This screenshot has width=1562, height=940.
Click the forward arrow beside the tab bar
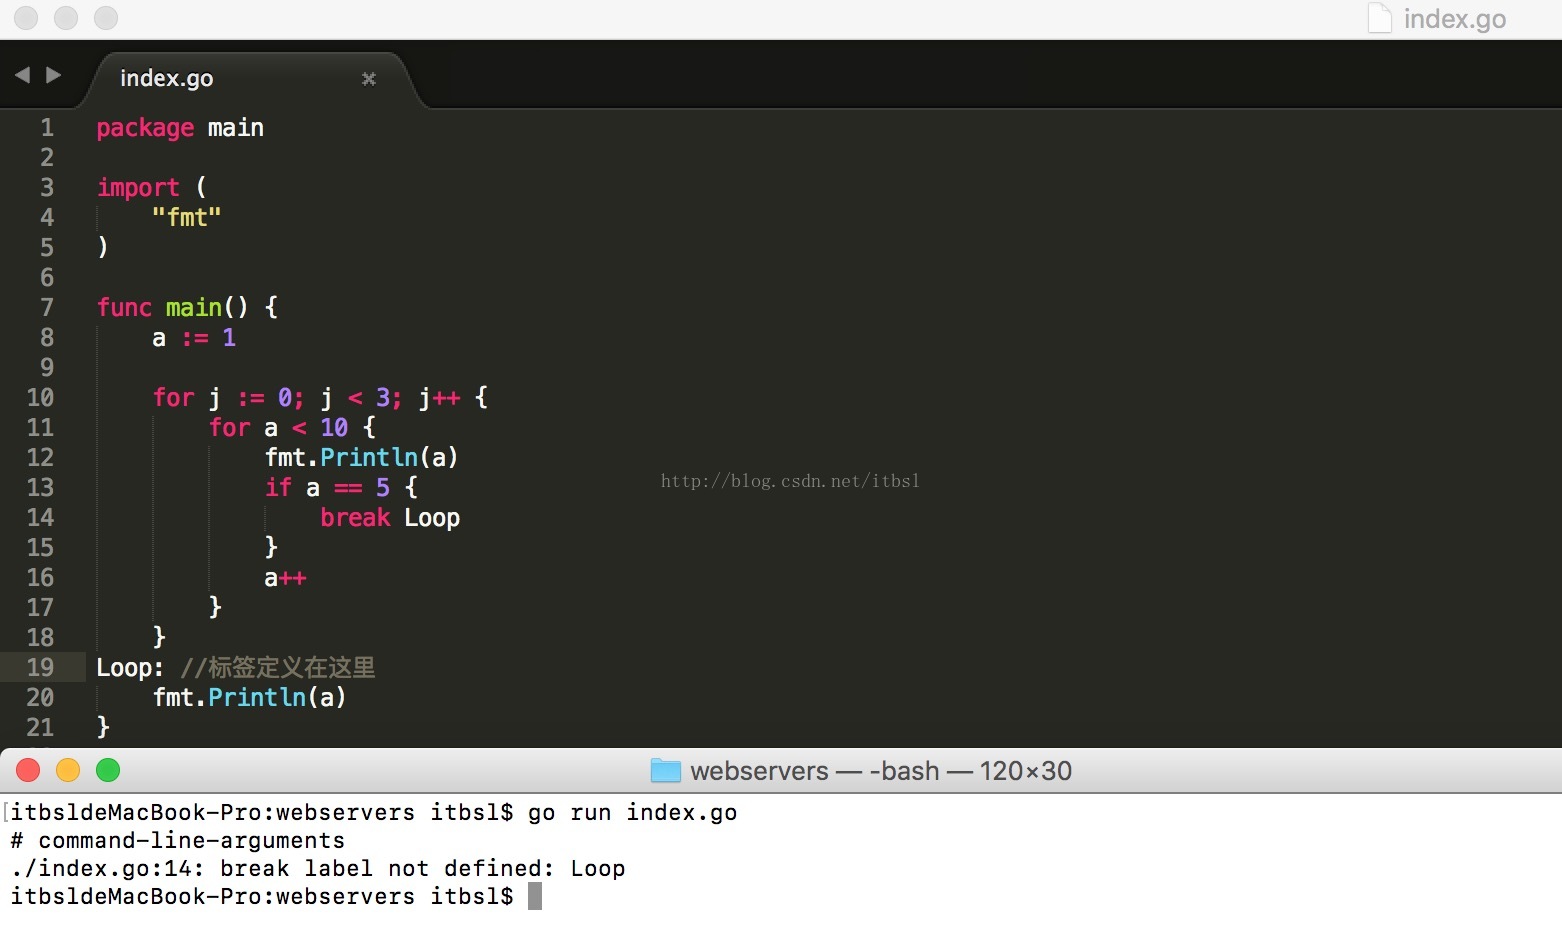[54, 75]
